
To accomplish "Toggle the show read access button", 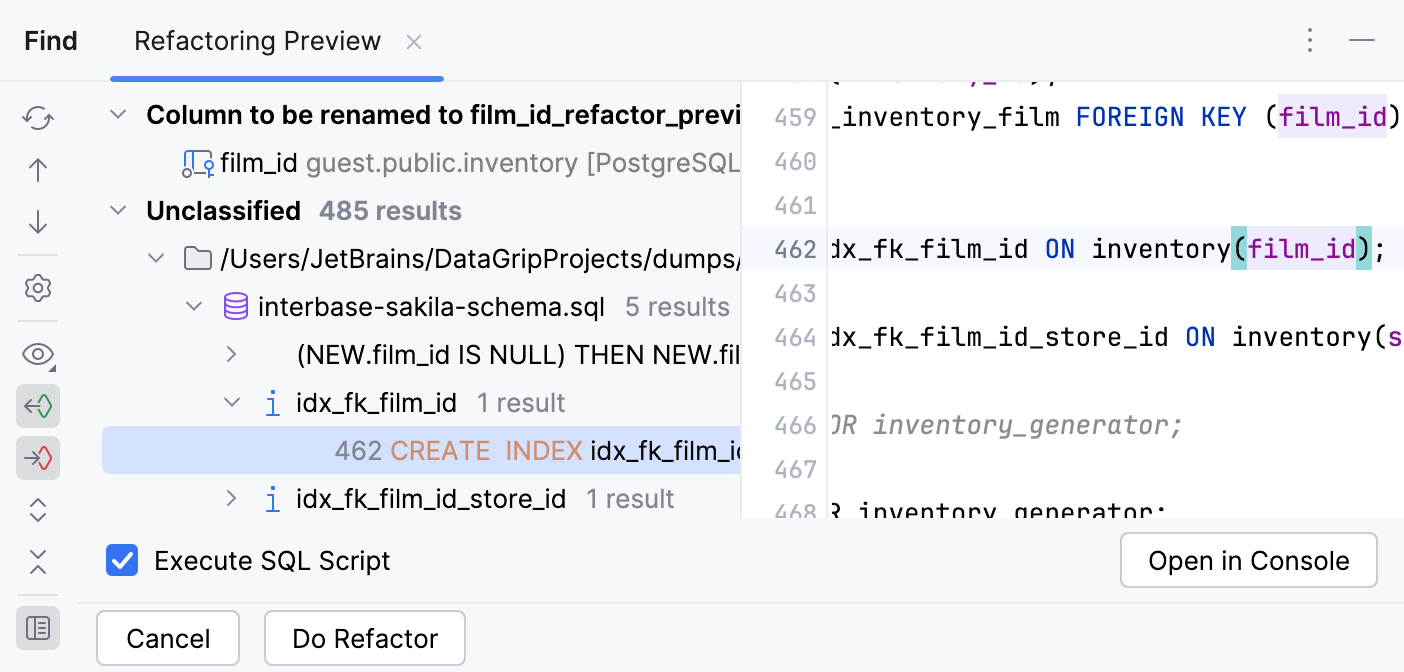I will (38, 406).
